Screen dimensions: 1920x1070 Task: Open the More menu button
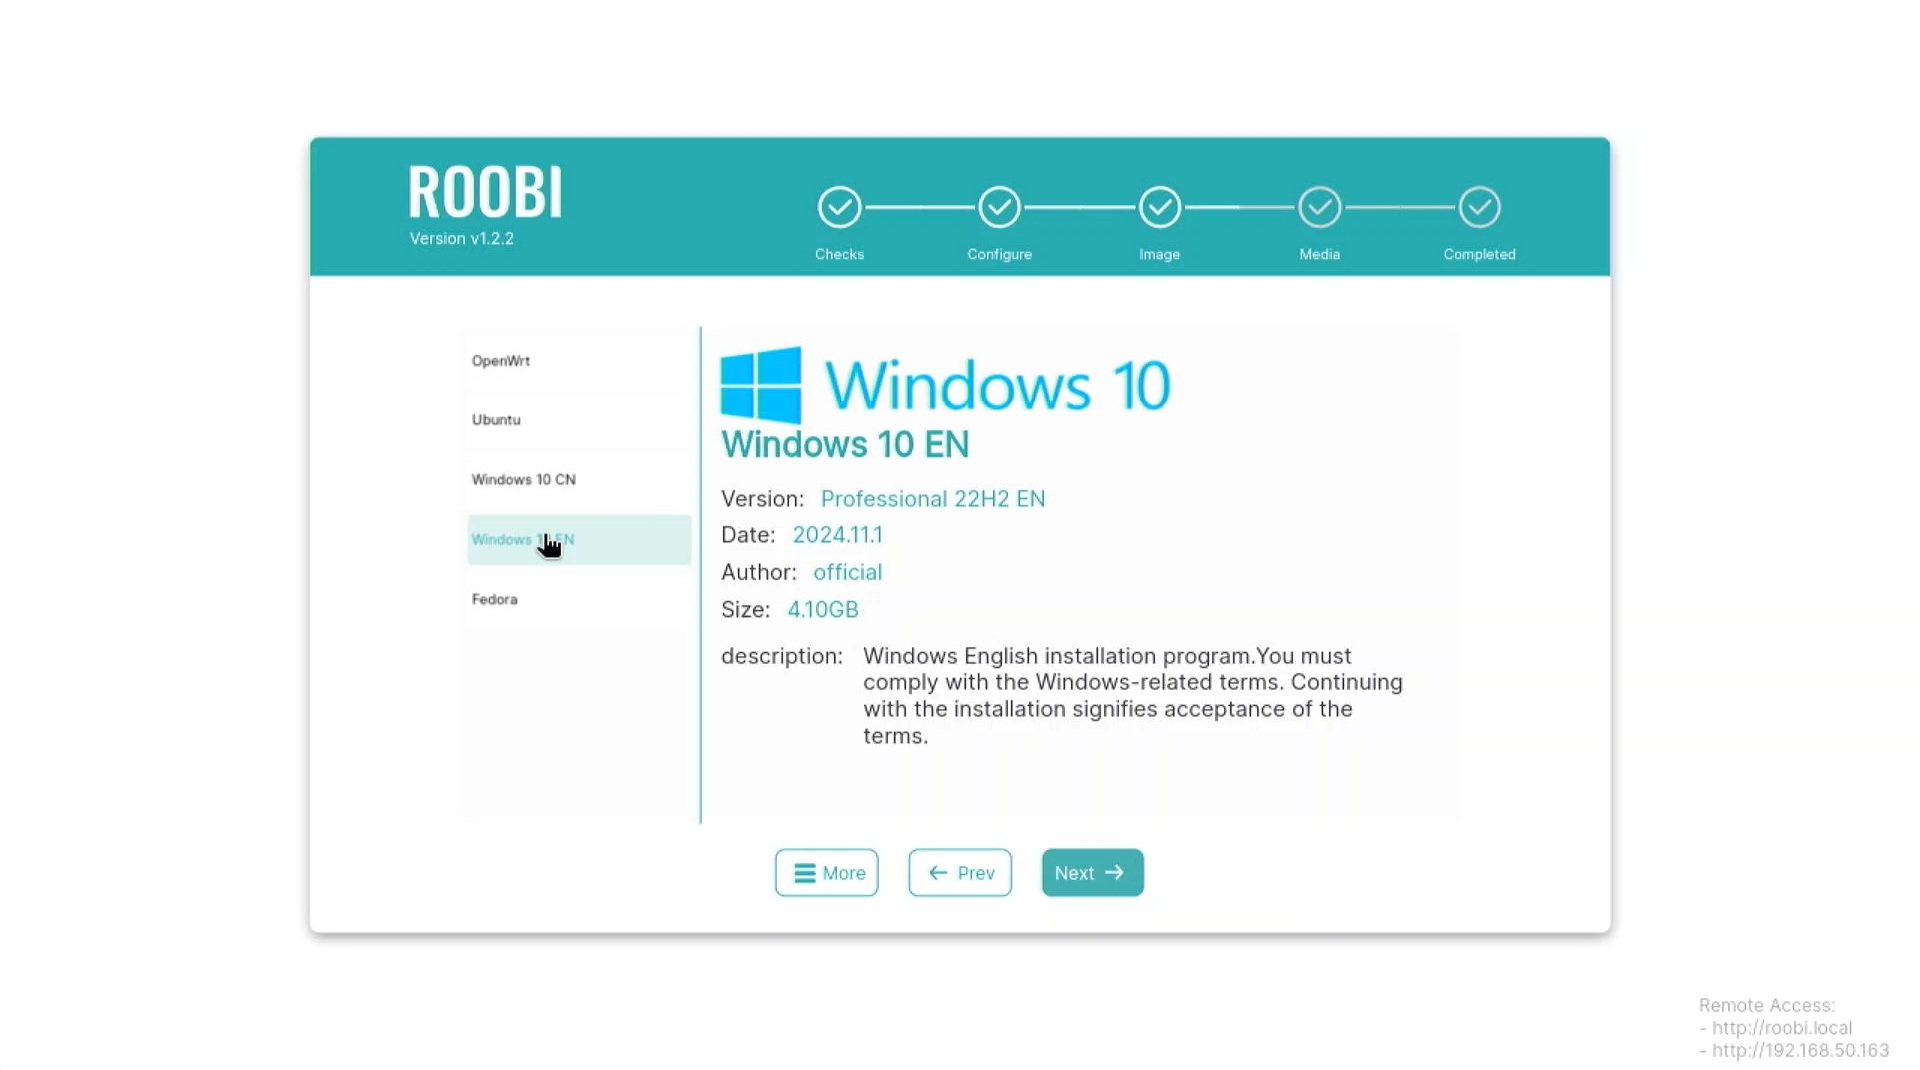(x=827, y=873)
